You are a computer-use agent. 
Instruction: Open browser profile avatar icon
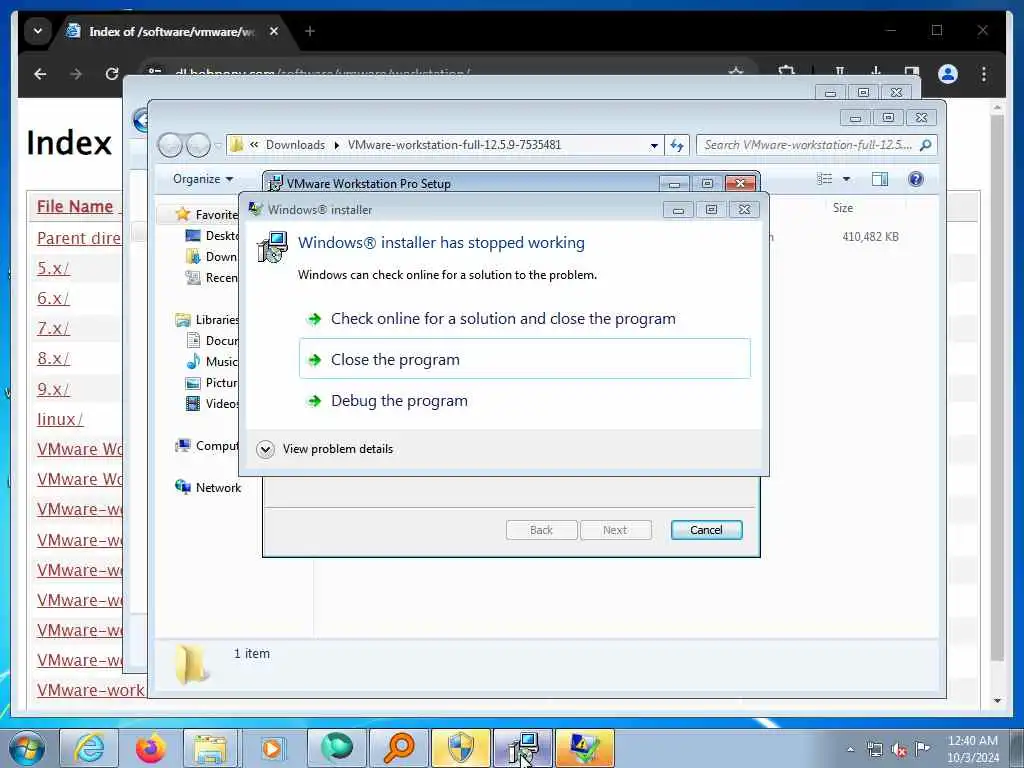coord(948,74)
